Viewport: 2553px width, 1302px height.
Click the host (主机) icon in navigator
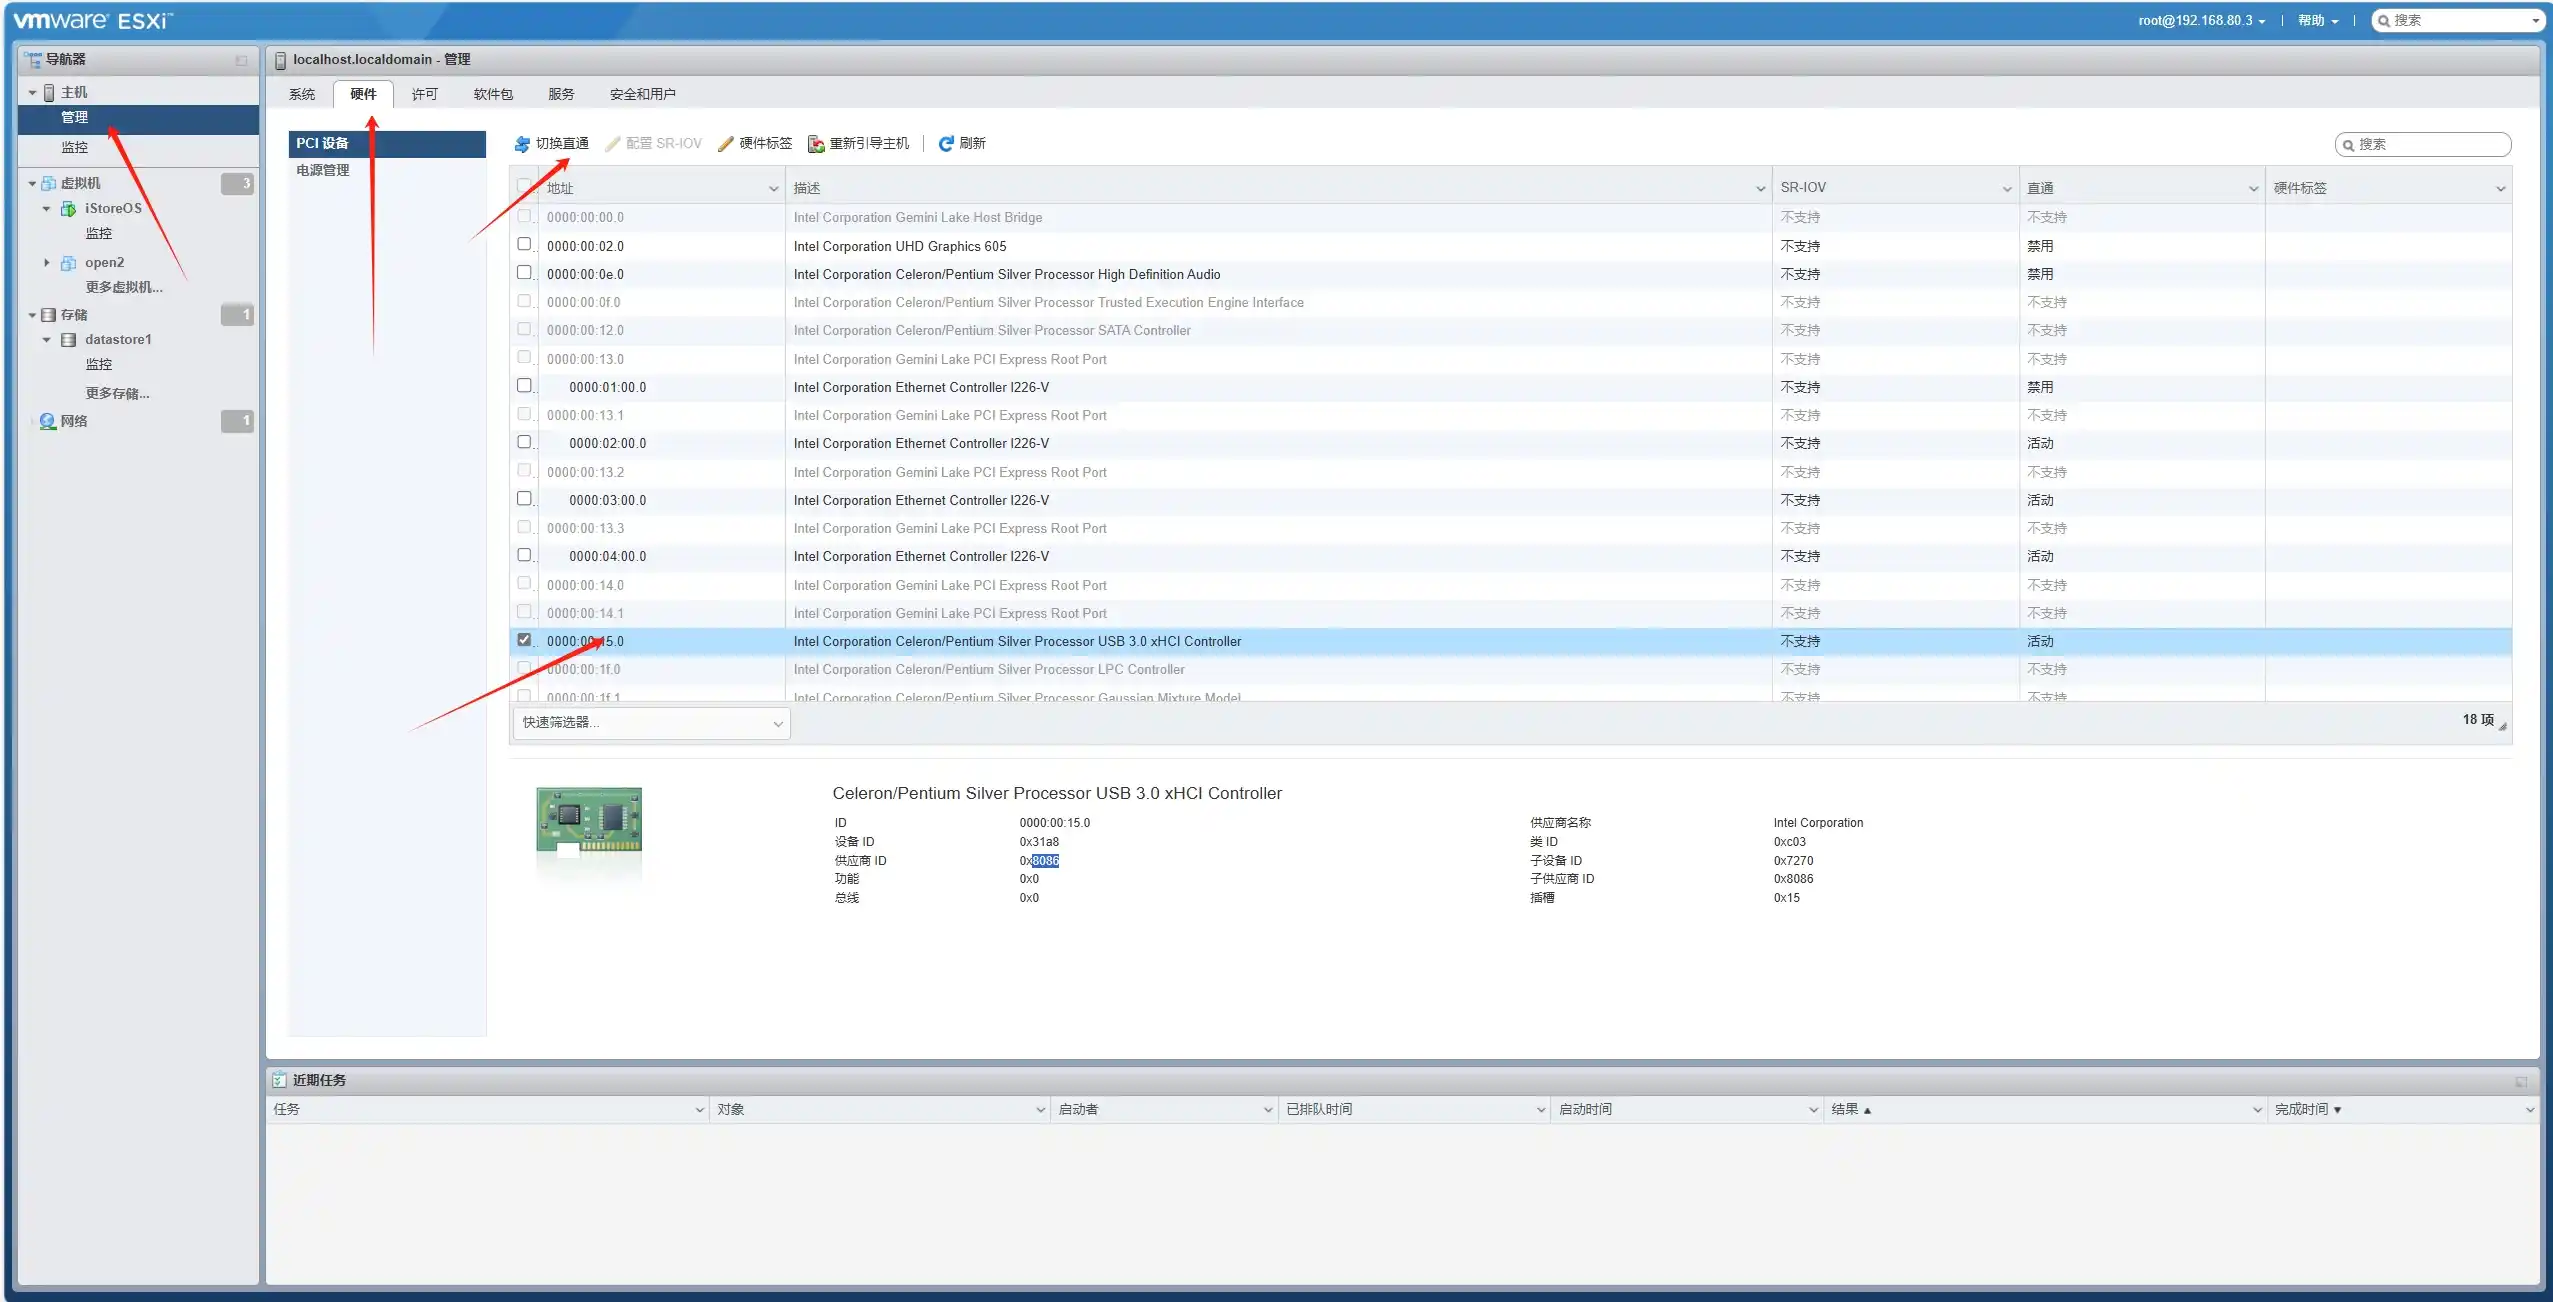coord(49,92)
